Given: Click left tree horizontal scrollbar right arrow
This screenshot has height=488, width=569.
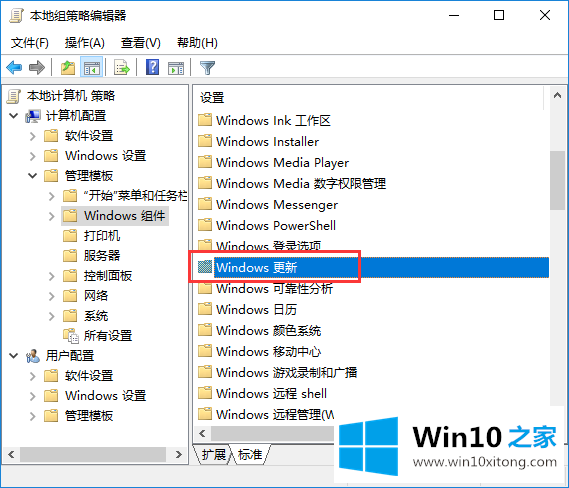Looking at the screenshot, I should click(178, 454).
